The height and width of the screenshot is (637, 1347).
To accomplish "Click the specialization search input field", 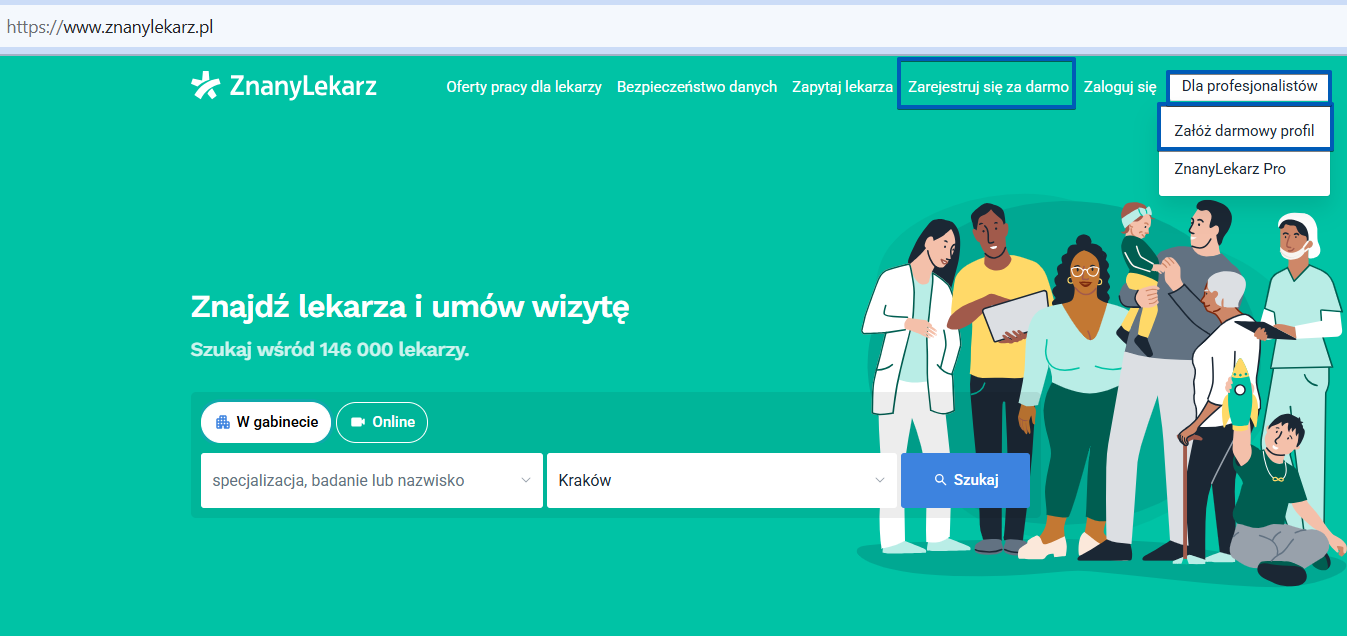I will coord(350,480).
